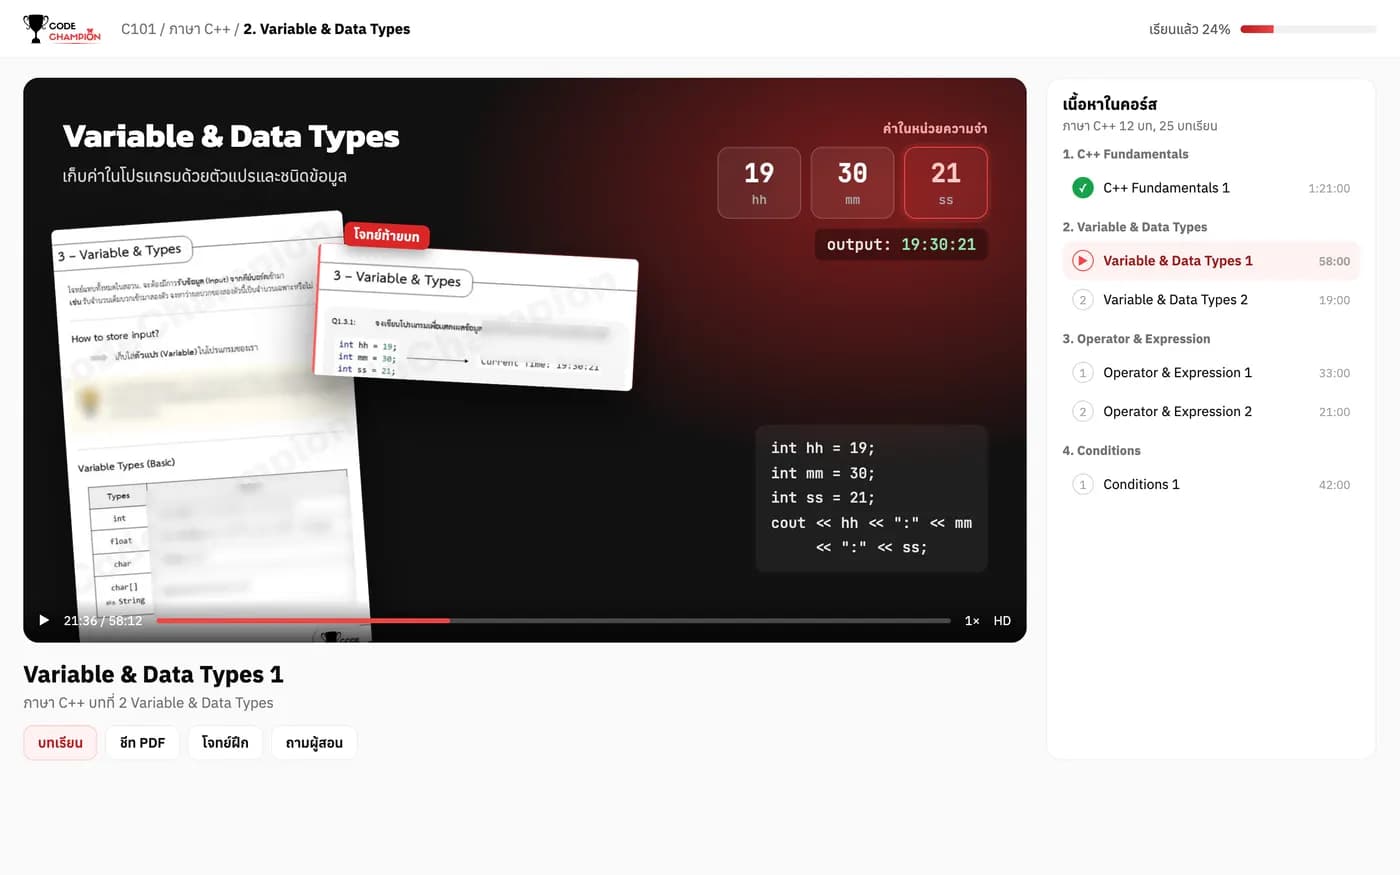Click the section heading 3. Operator & Expression

(1136, 339)
